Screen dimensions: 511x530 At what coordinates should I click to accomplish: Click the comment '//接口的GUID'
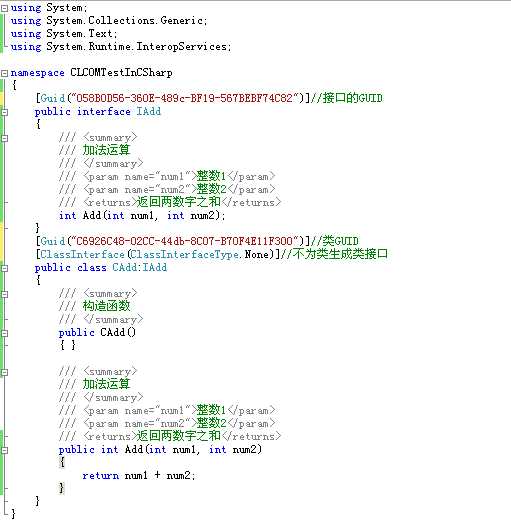tap(347, 98)
